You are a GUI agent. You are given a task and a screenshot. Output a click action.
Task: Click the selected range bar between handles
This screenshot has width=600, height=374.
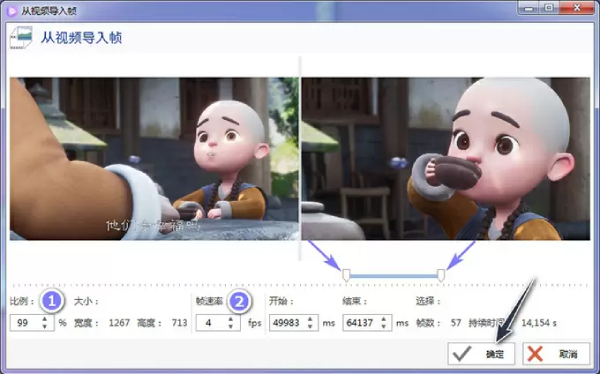(x=393, y=276)
